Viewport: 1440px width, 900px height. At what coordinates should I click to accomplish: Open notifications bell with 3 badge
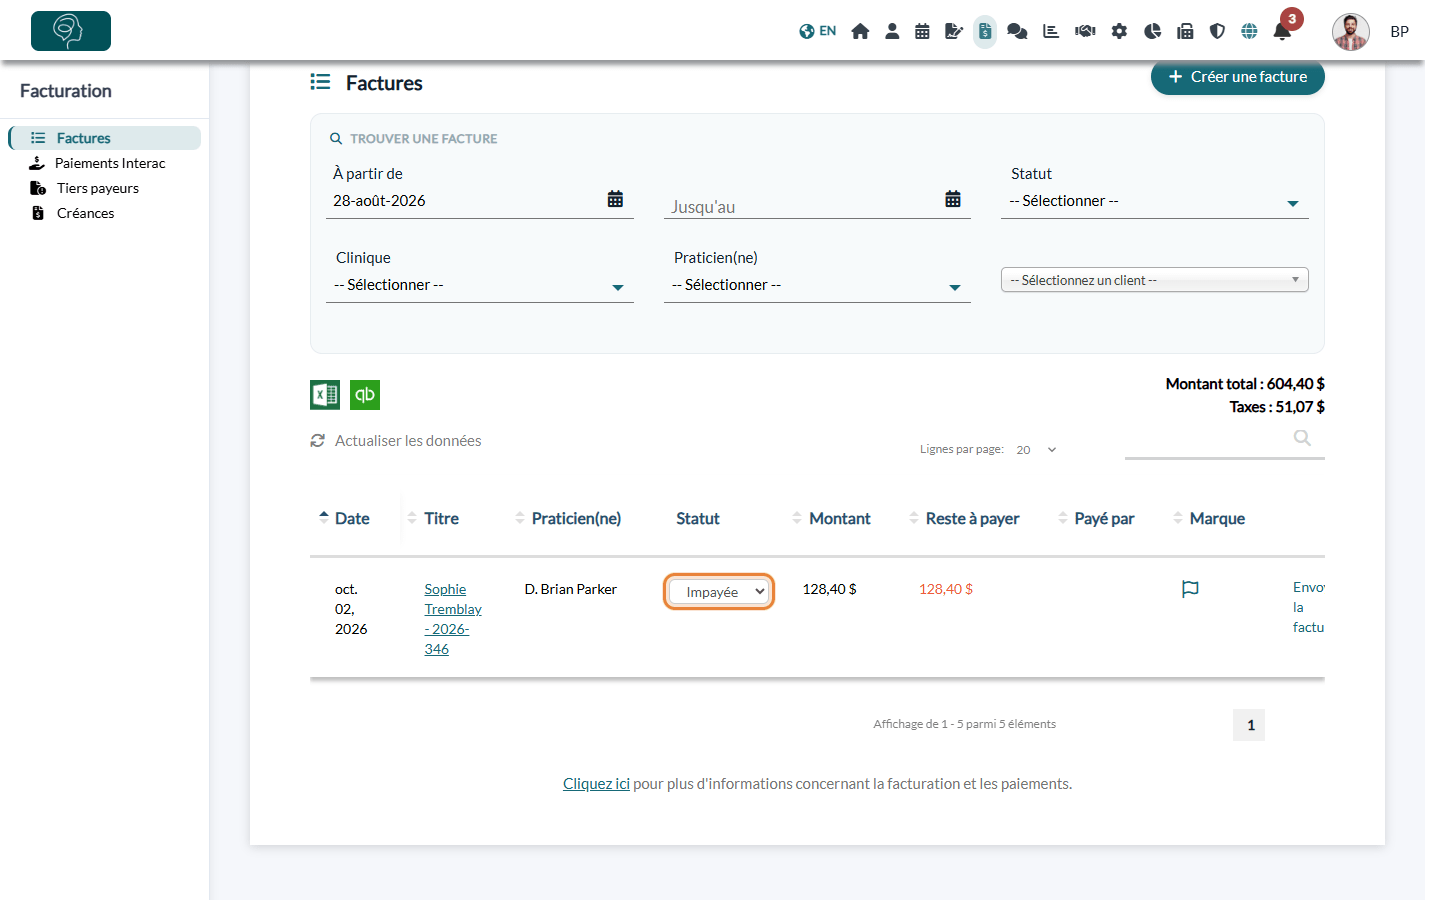[1283, 31]
